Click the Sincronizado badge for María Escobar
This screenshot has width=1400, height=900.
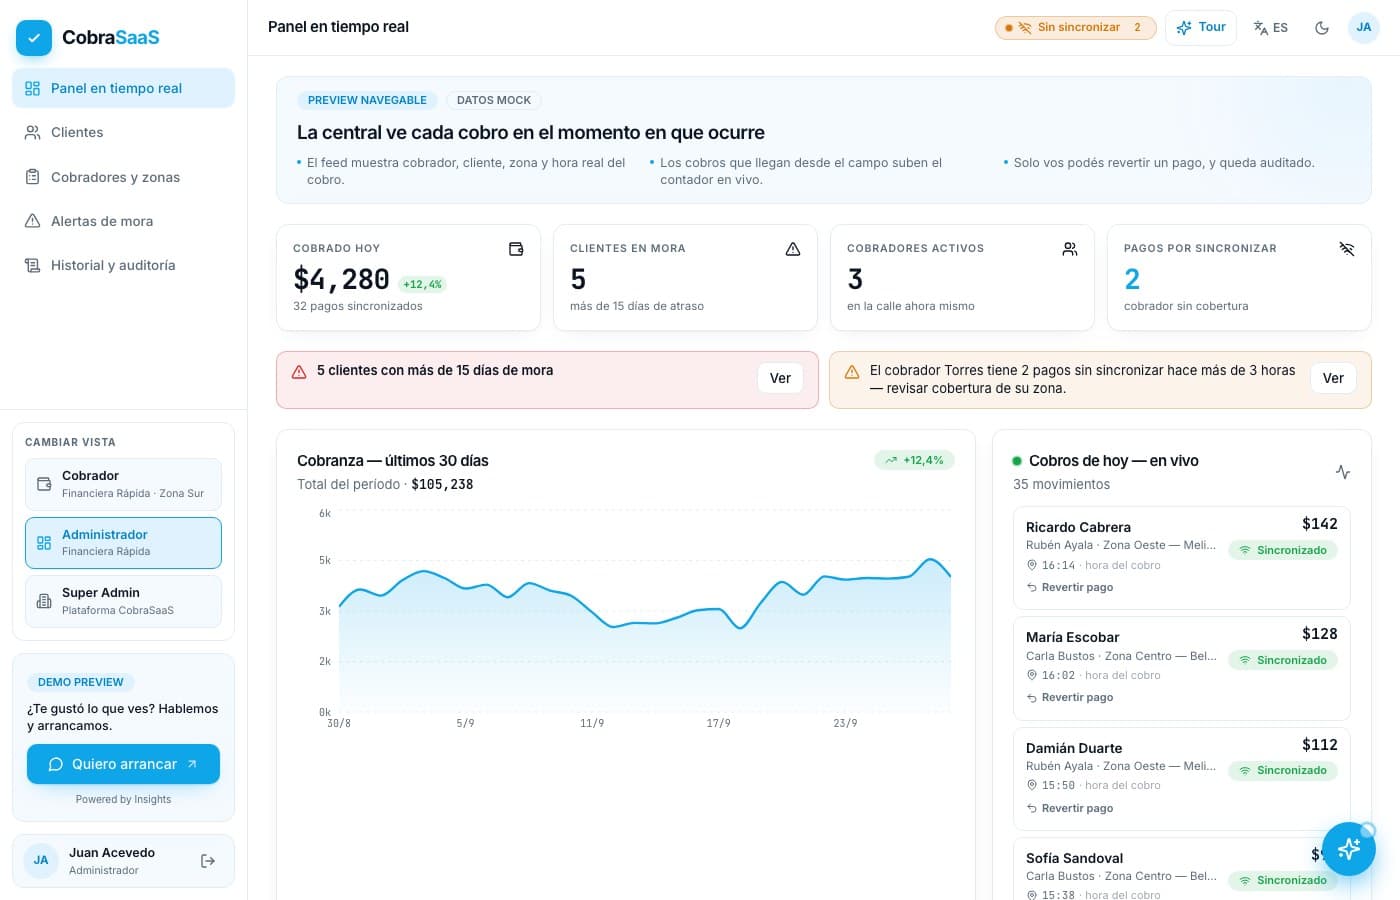pos(1283,660)
